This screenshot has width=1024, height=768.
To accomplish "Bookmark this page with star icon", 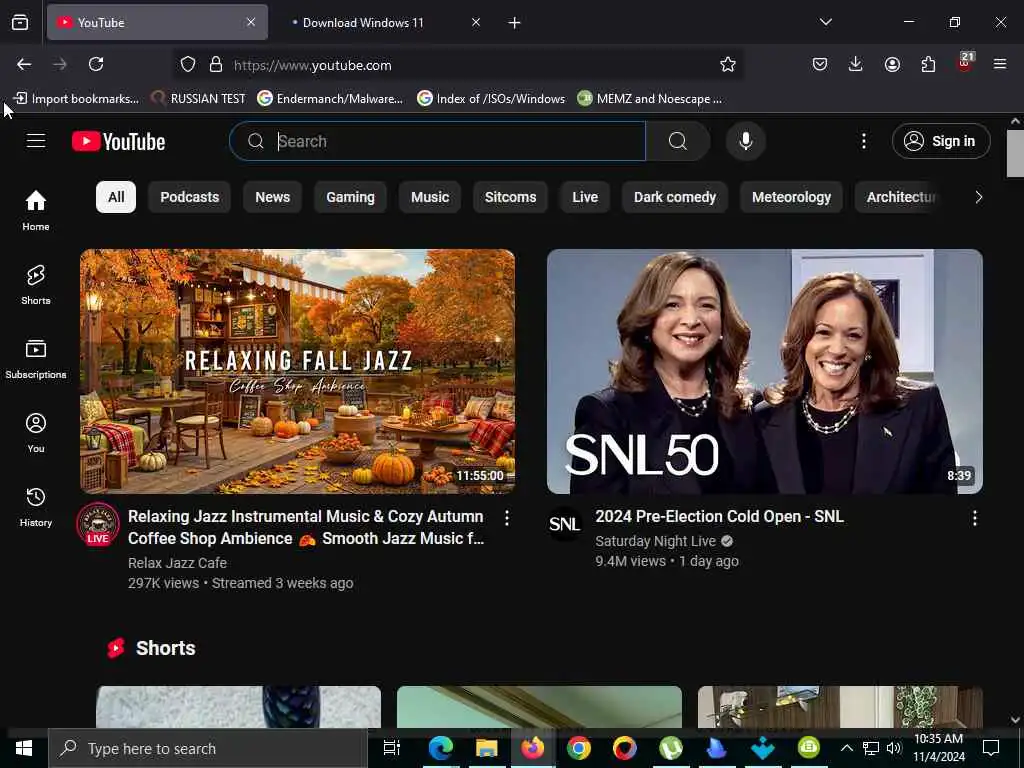I will point(728,64).
